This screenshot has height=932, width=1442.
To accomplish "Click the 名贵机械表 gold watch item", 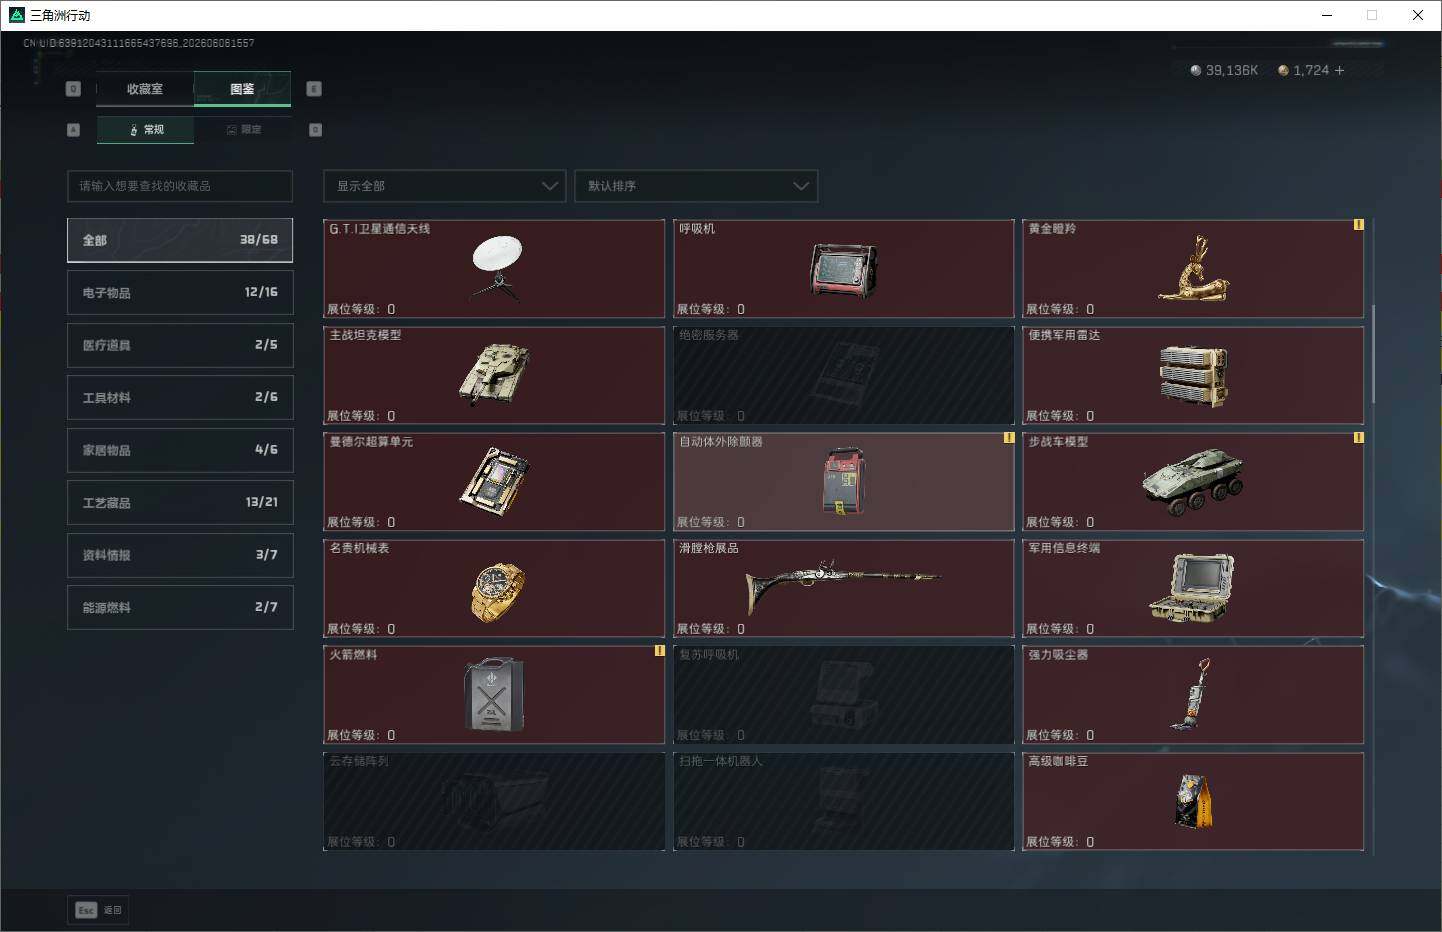I will point(494,588).
